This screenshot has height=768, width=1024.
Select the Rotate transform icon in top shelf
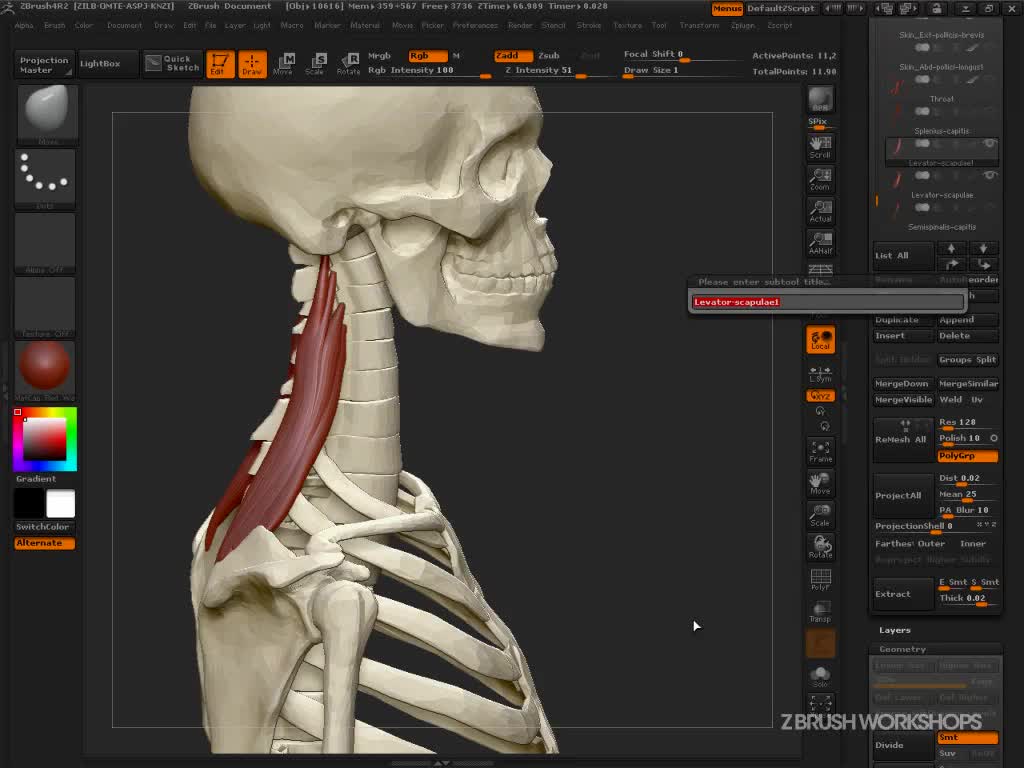[348, 64]
